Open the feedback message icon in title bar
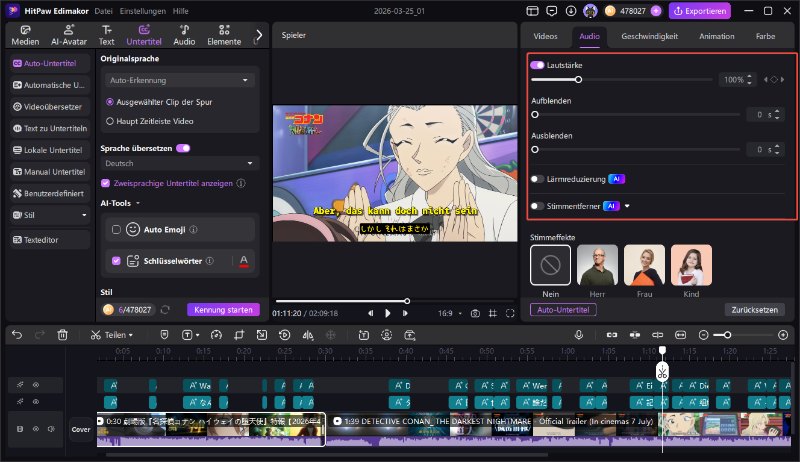The image size is (800, 462). click(552, 11)
